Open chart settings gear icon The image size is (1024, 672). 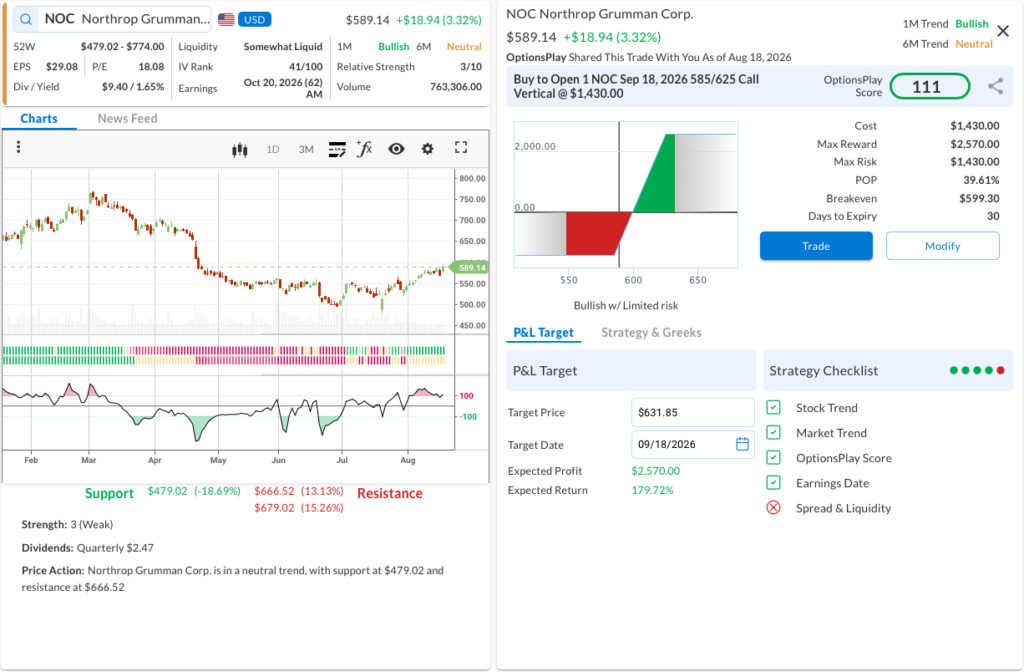click(x=427, y=149)
